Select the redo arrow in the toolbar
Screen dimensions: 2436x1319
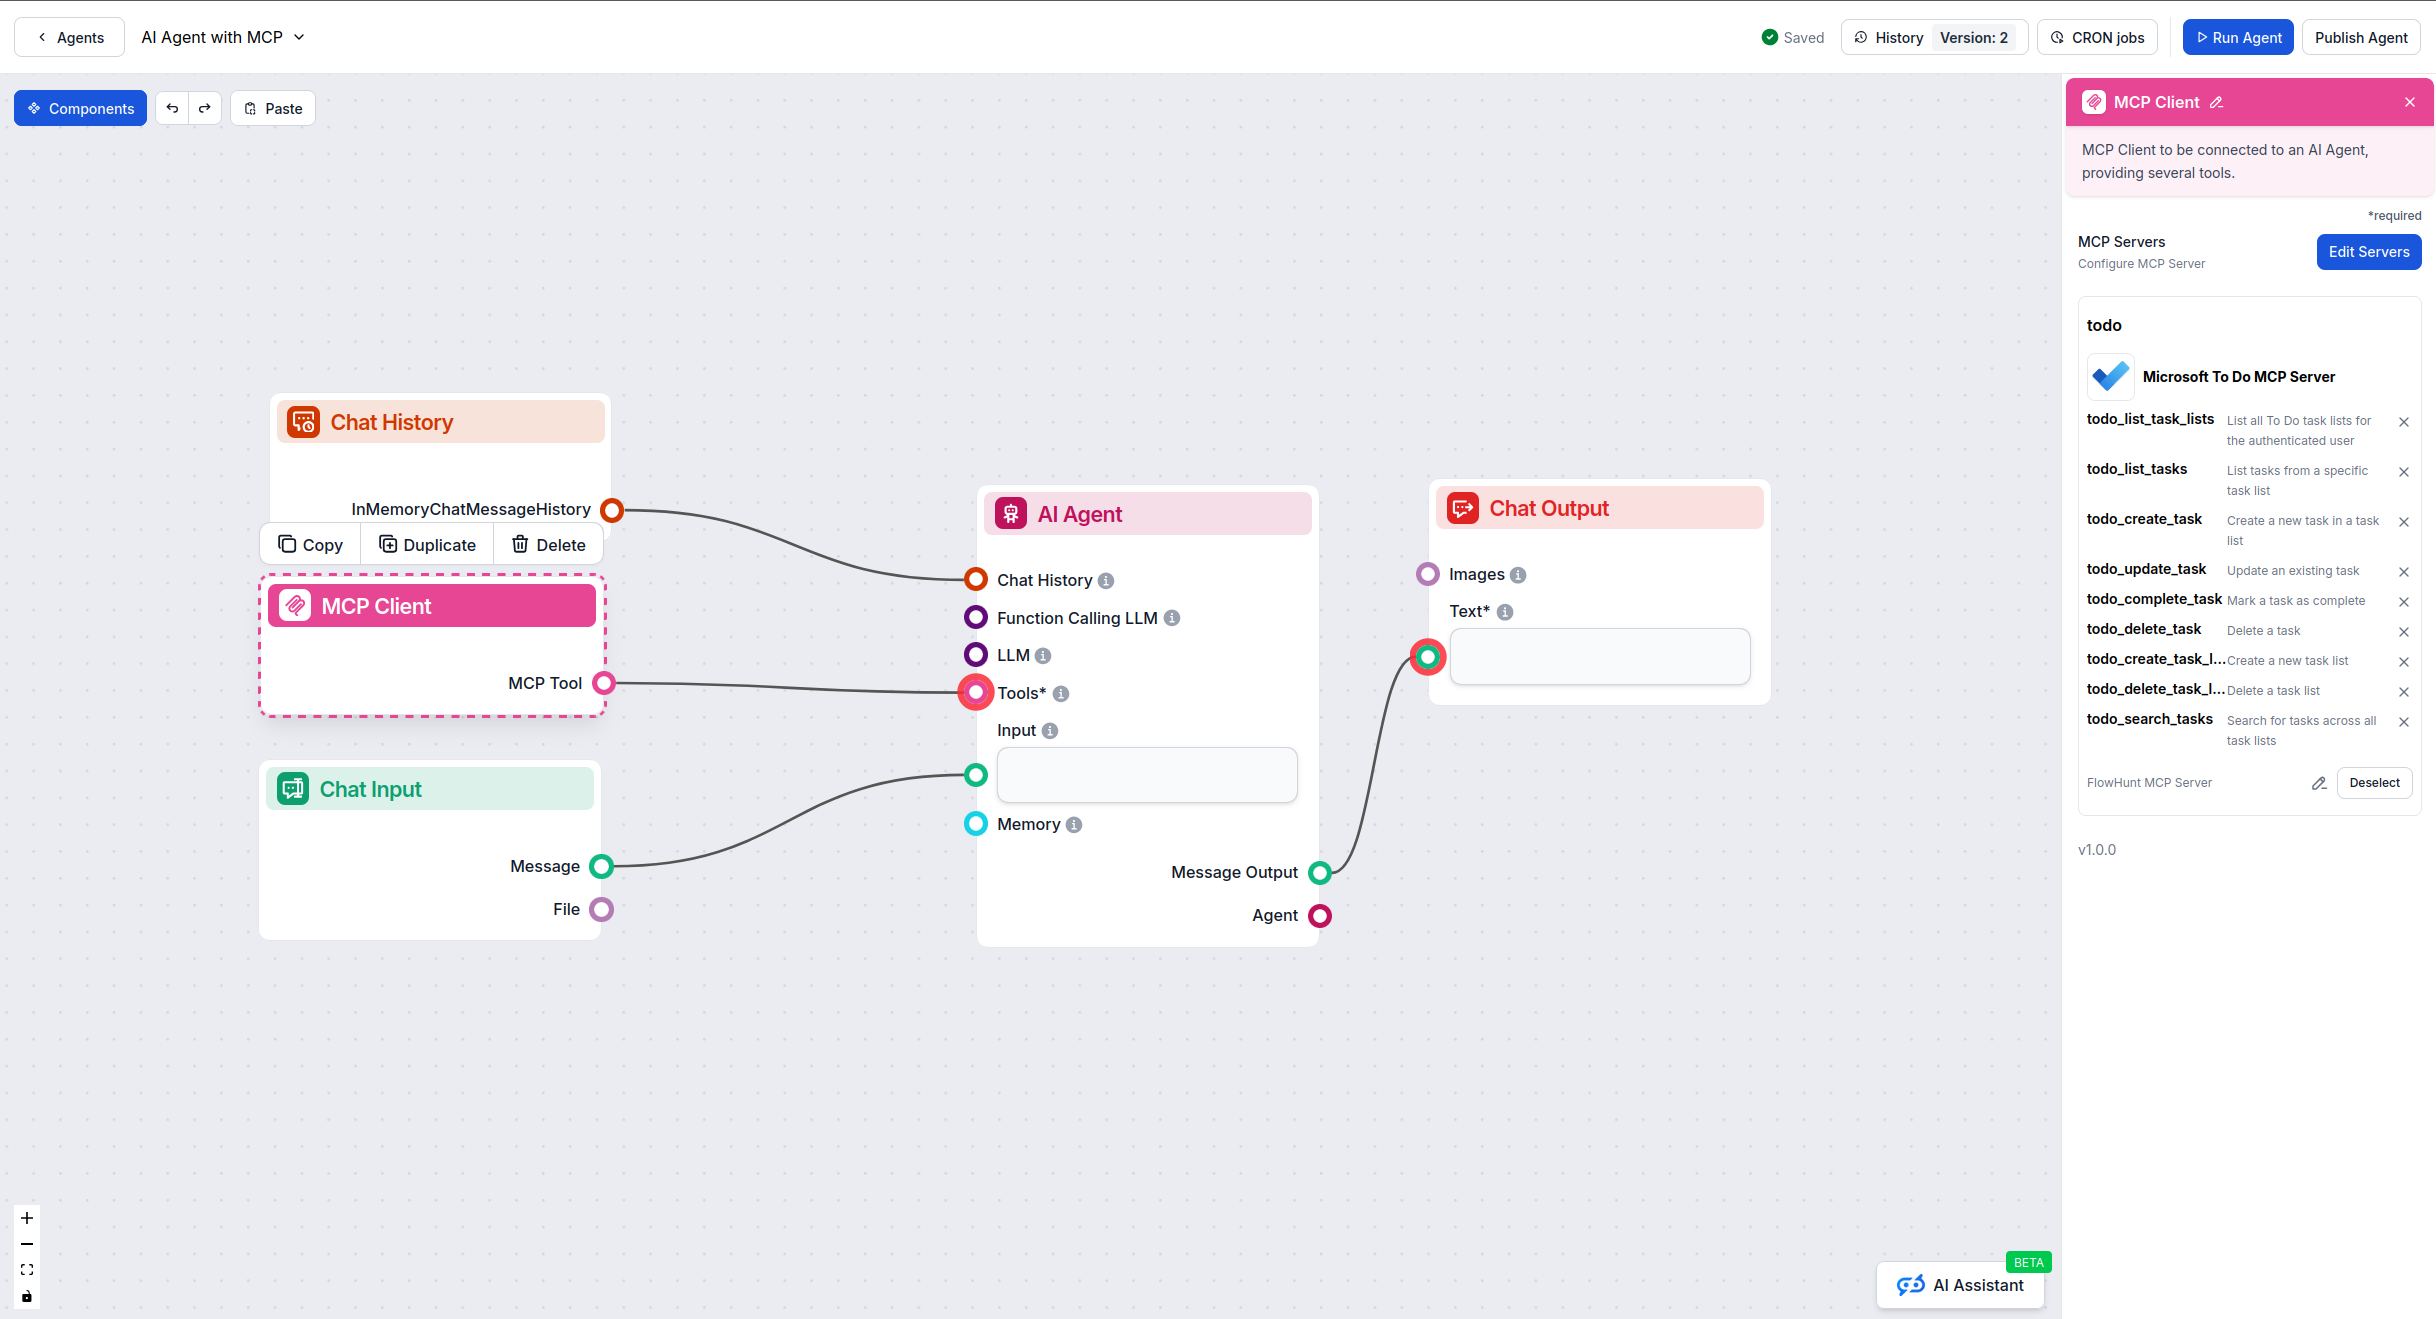point(205,108)
